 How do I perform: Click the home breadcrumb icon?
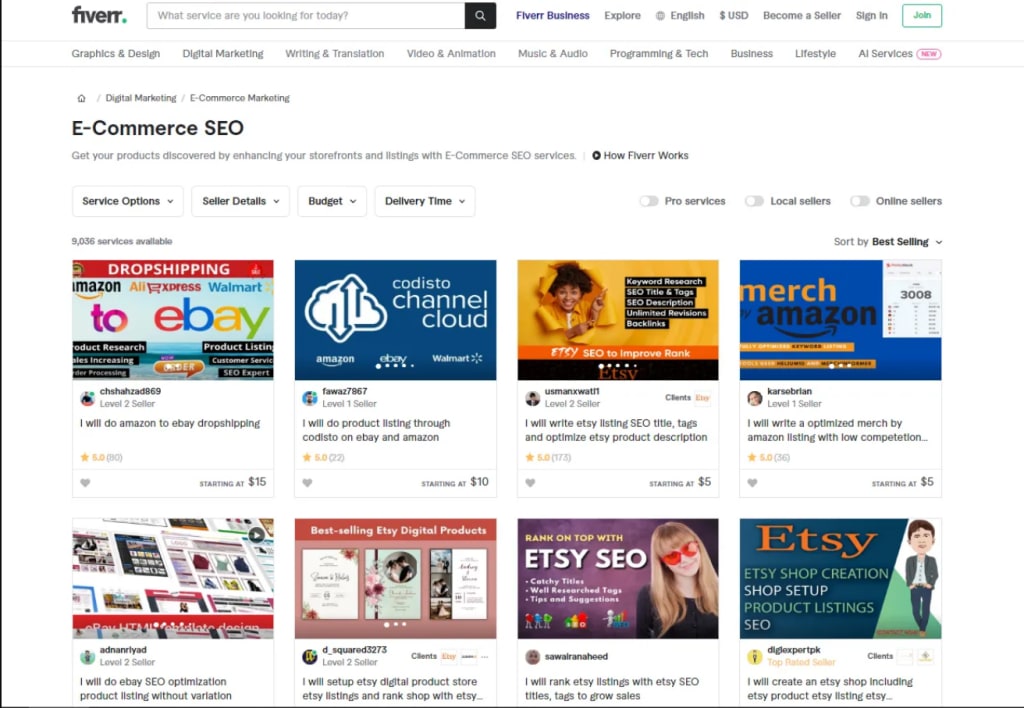pyautogui.click(x=82, y=98)
